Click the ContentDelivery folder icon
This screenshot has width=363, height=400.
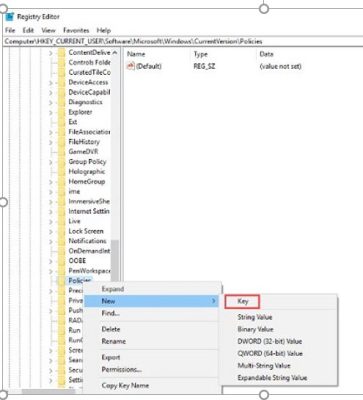click(x=62, y=53)
